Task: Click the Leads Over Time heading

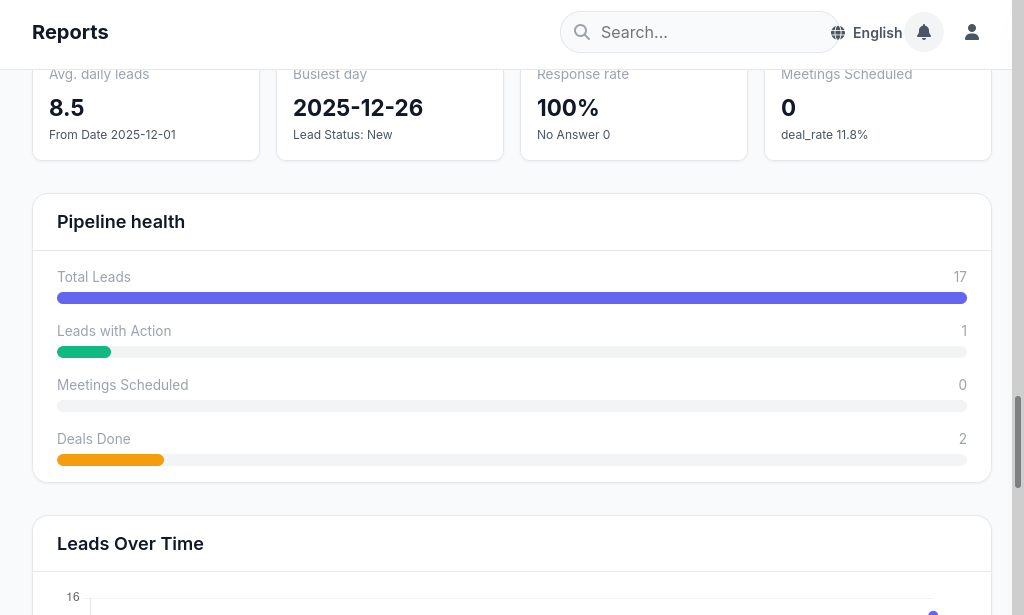Action: [130, 544]
